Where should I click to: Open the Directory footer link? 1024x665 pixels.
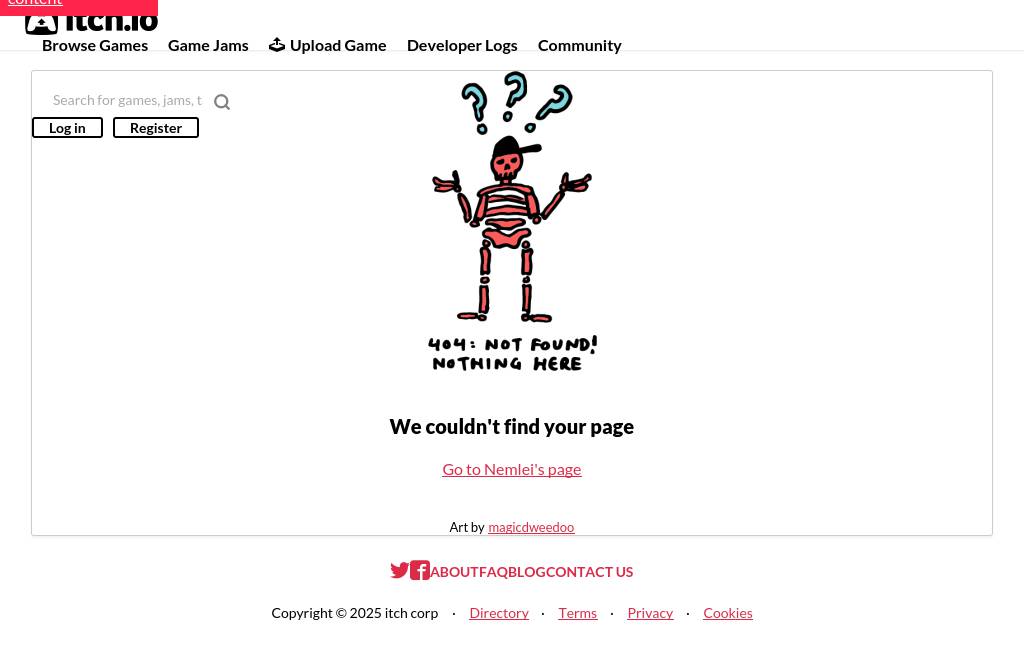(x=499, y=613)
